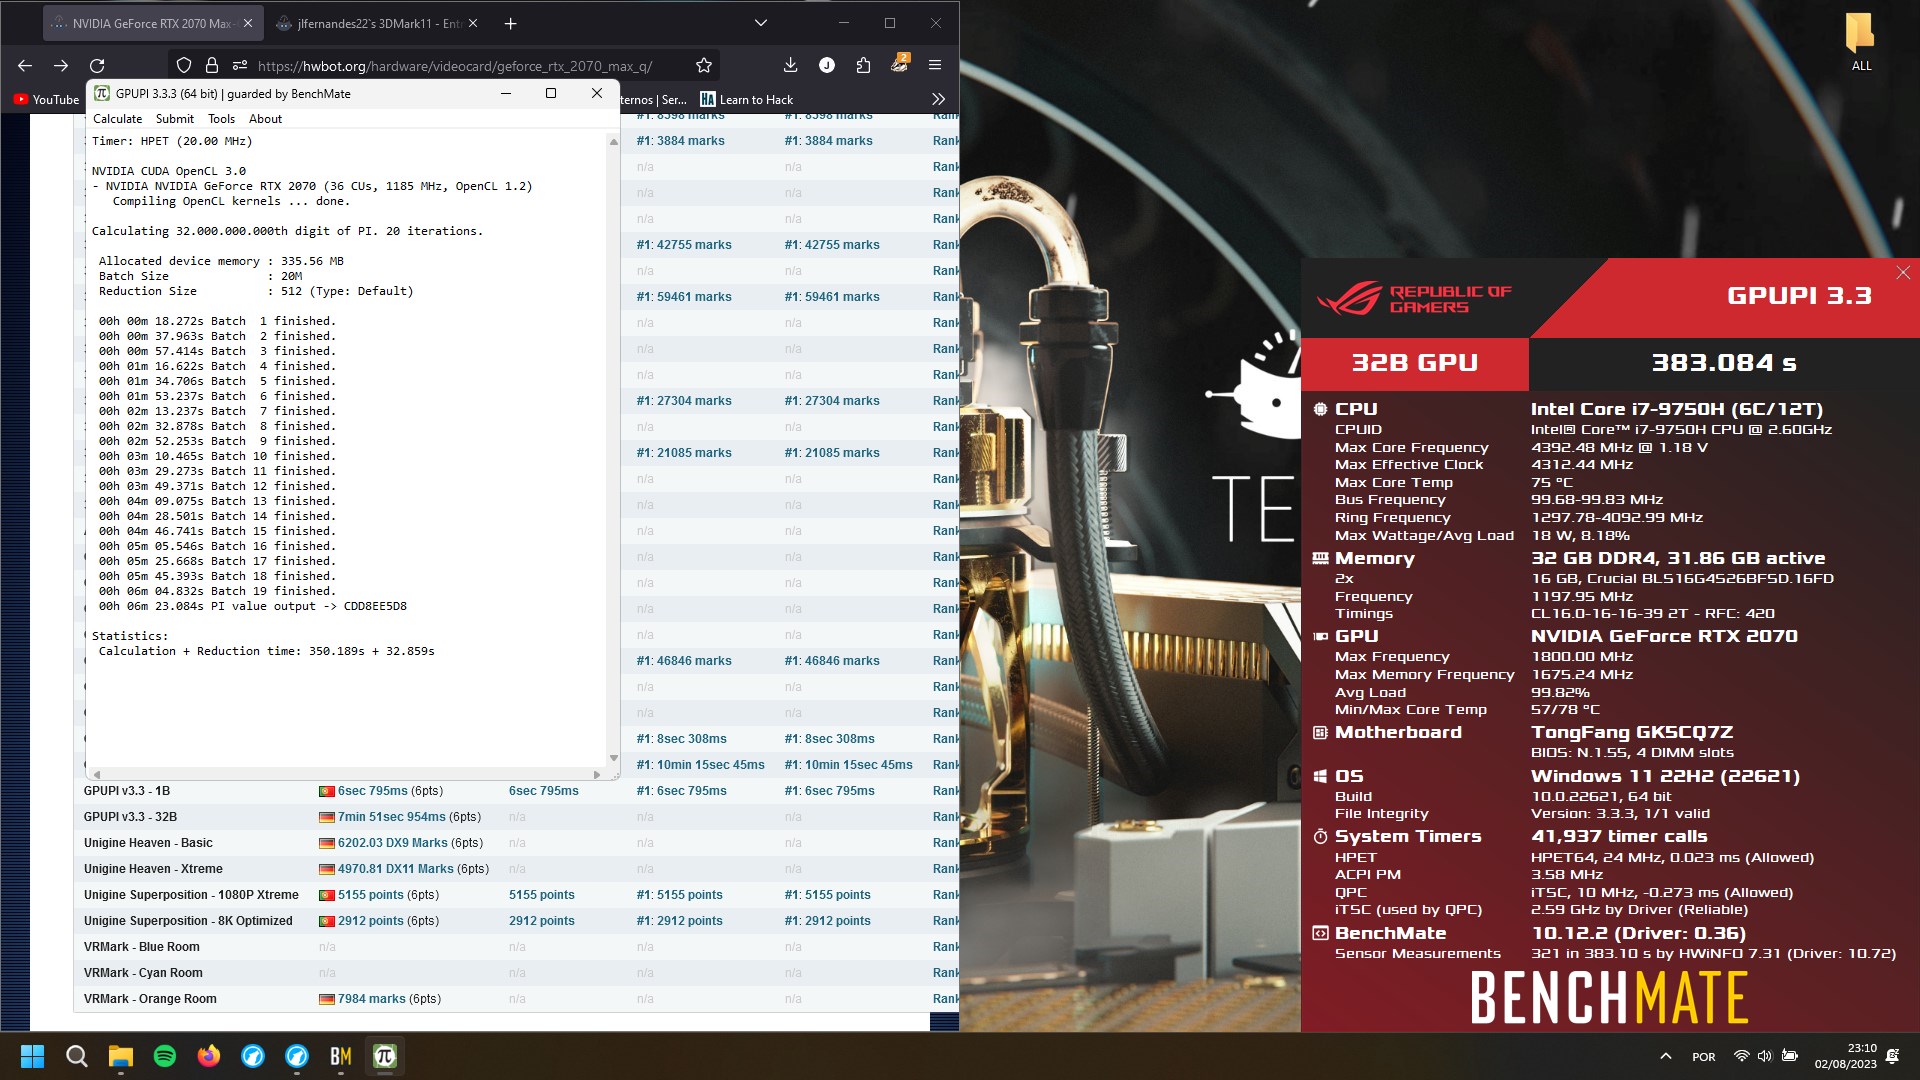Screen dimensions: 1920x1080
Task: Click GPUPI horizontal scrollbar left arrow
Action: click(x=97, y=775)
